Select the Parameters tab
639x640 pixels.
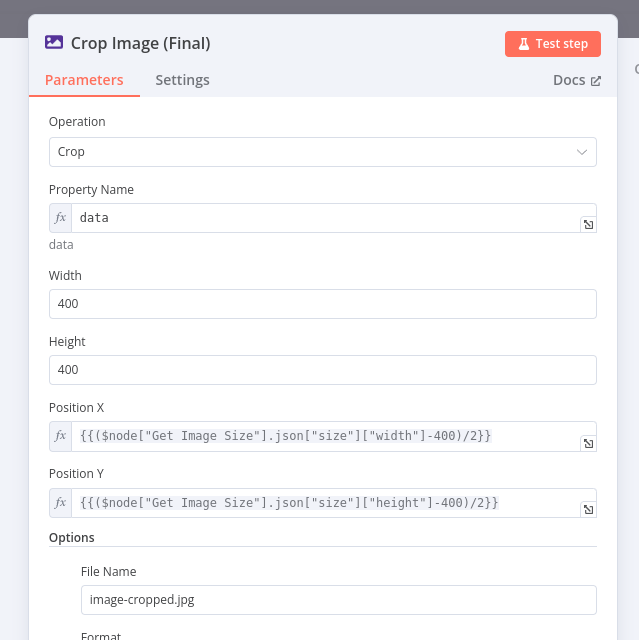[x=84, y=80]
